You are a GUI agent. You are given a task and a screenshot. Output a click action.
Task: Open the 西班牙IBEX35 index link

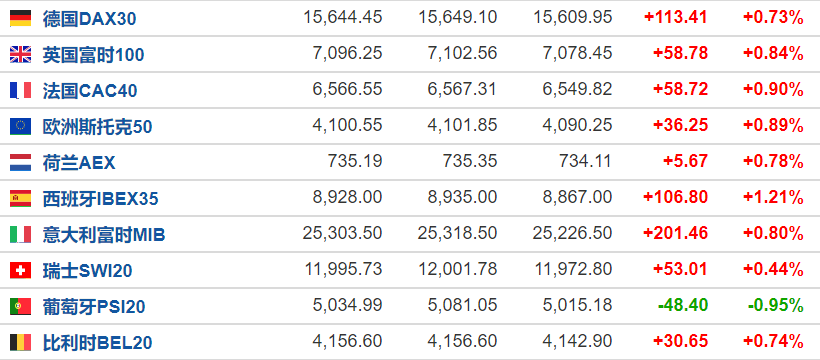100,199
